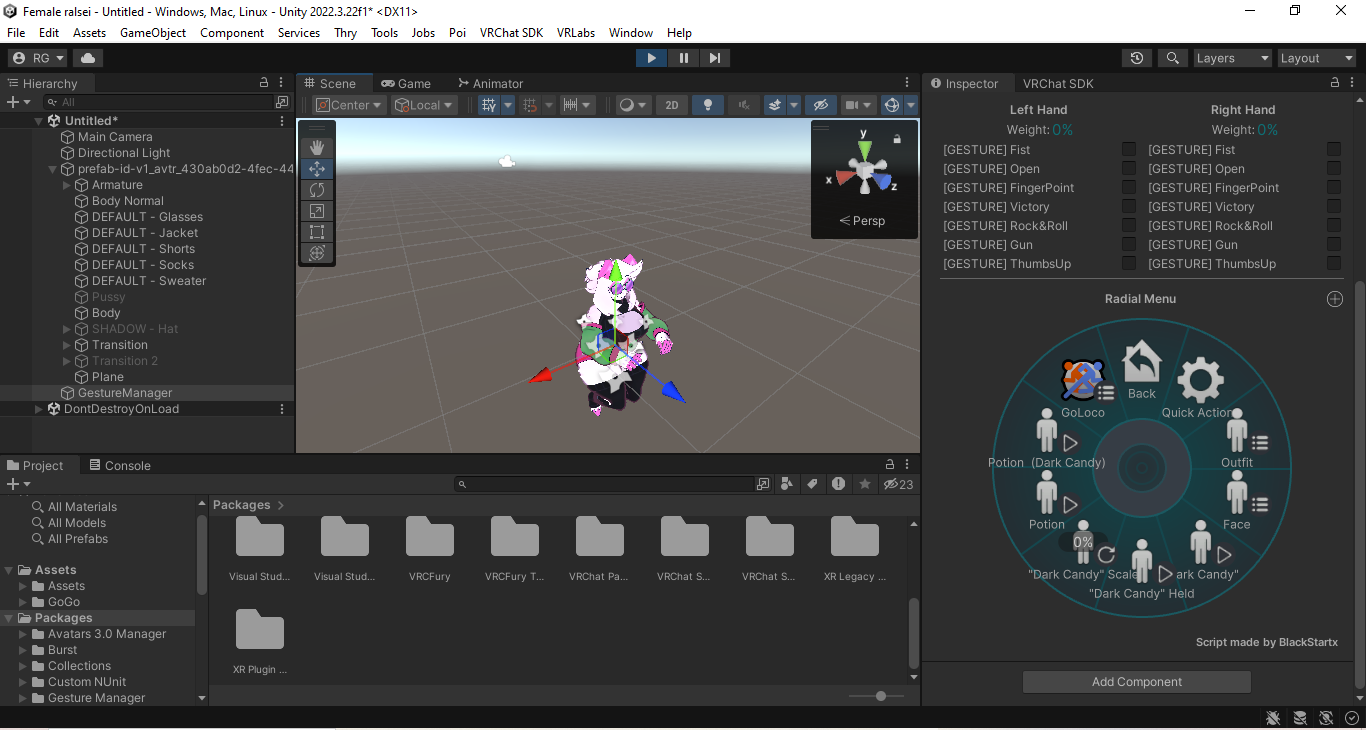The width and height of the screenshot is (1366, 730).
Task: Open the Layers dropdown
Action: tap(1233, 58)
